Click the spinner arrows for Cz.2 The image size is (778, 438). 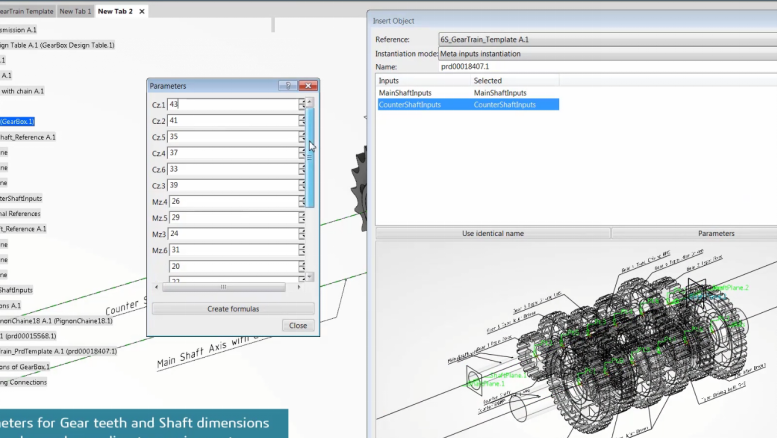click(x=302, y=121)
